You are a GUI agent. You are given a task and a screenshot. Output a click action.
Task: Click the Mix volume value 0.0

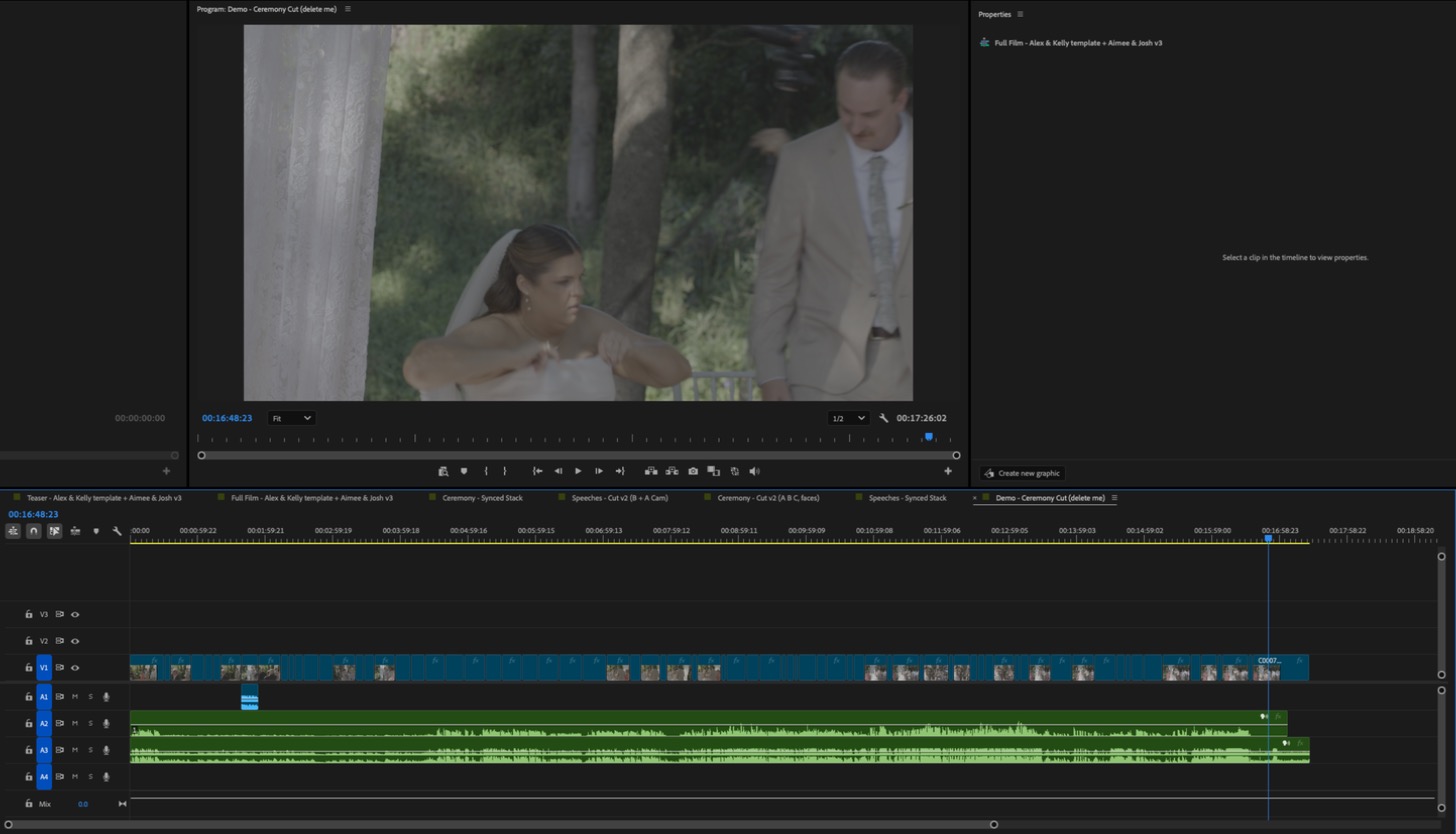point(83,804)
